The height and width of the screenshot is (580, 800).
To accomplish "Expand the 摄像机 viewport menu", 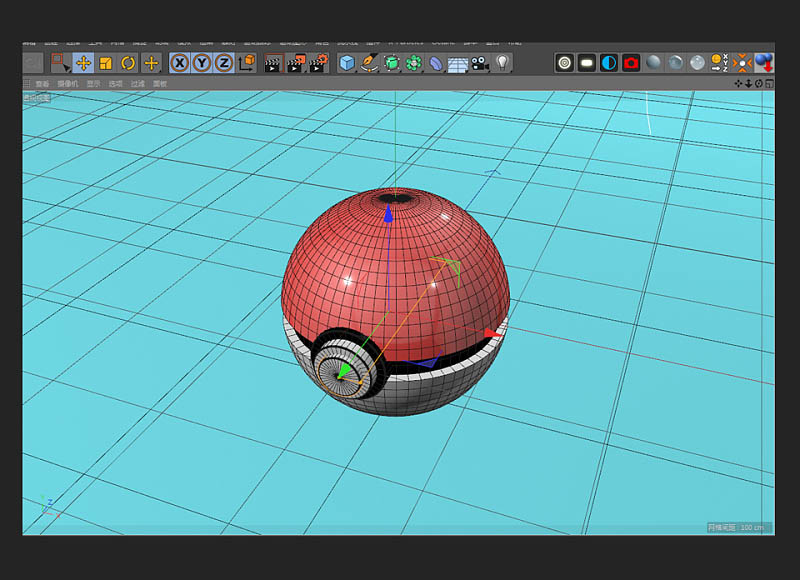I will (67, 84).
